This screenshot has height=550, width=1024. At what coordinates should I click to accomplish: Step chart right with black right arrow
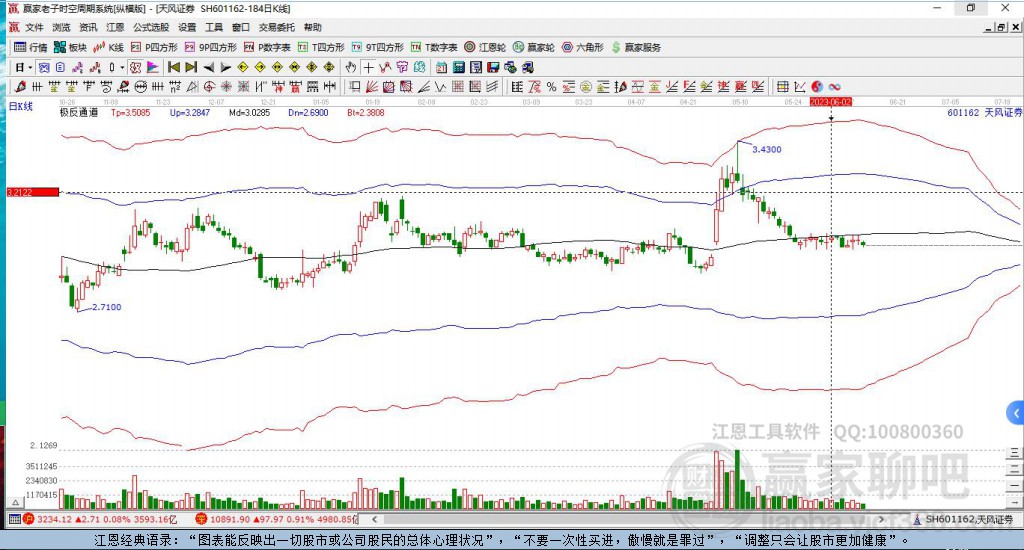click(225, 67)
